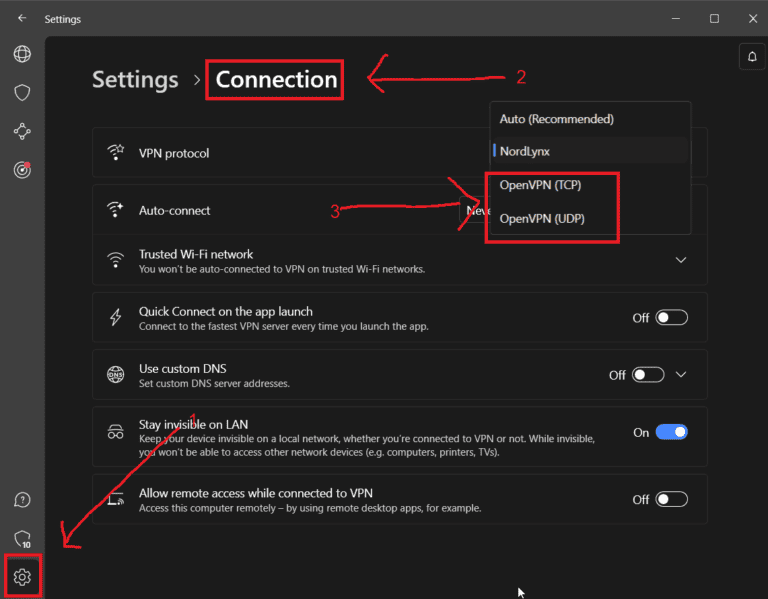Enable Allow remote access while connected to VPN
Screen dimensions: 768x599
[x=671, y=499]
